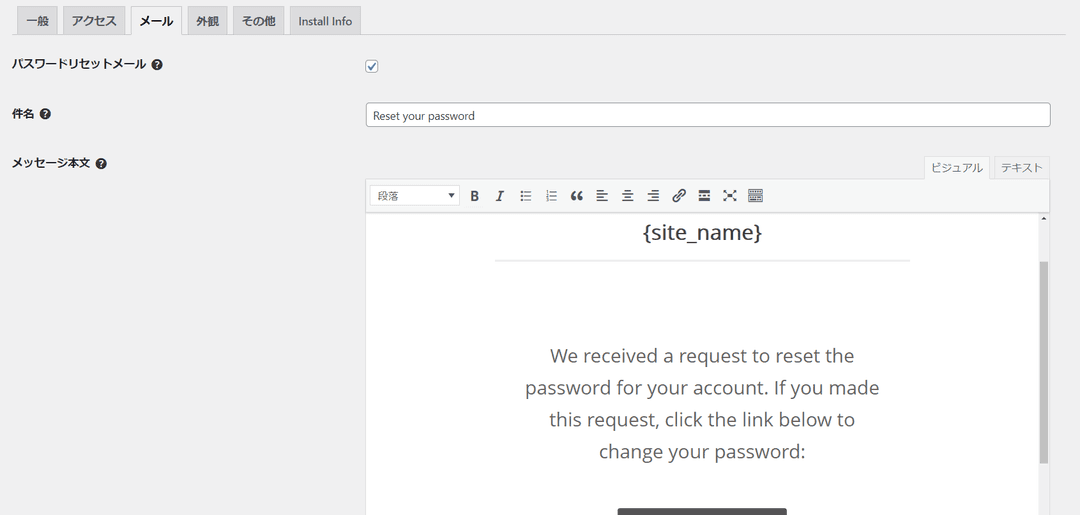This screenshot has width=1080, height=515.
Task: Switch to the 外観 tab
Action: click(207, 21)
